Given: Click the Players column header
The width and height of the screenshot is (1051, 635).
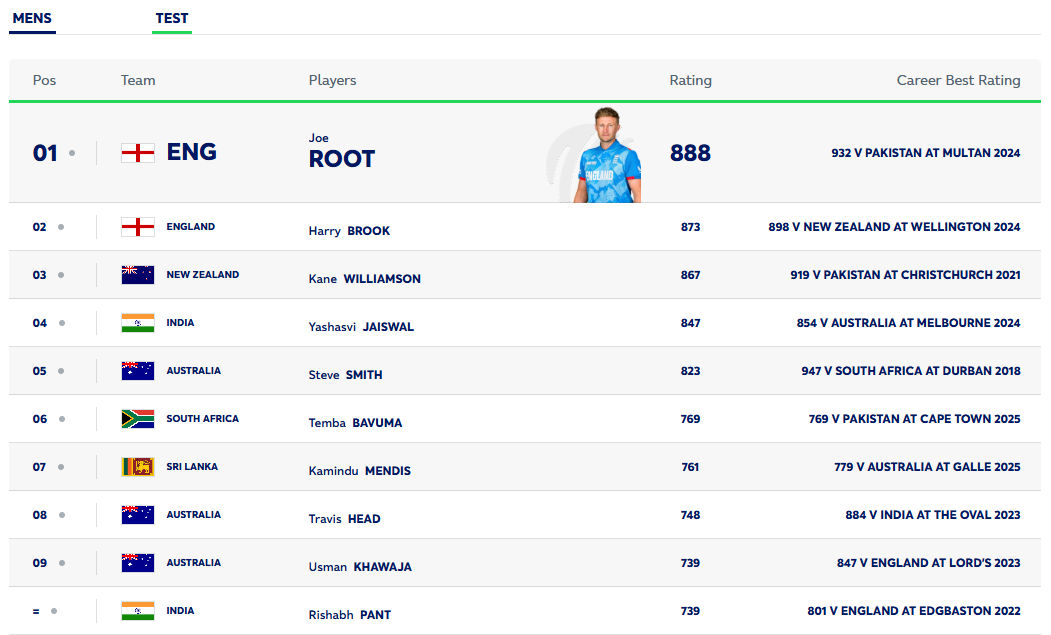Looking at the screenshot, I should tap(332, 80).
